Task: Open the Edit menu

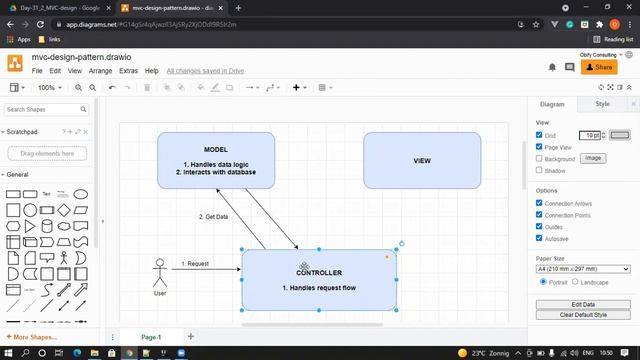Action: [55, 71]
